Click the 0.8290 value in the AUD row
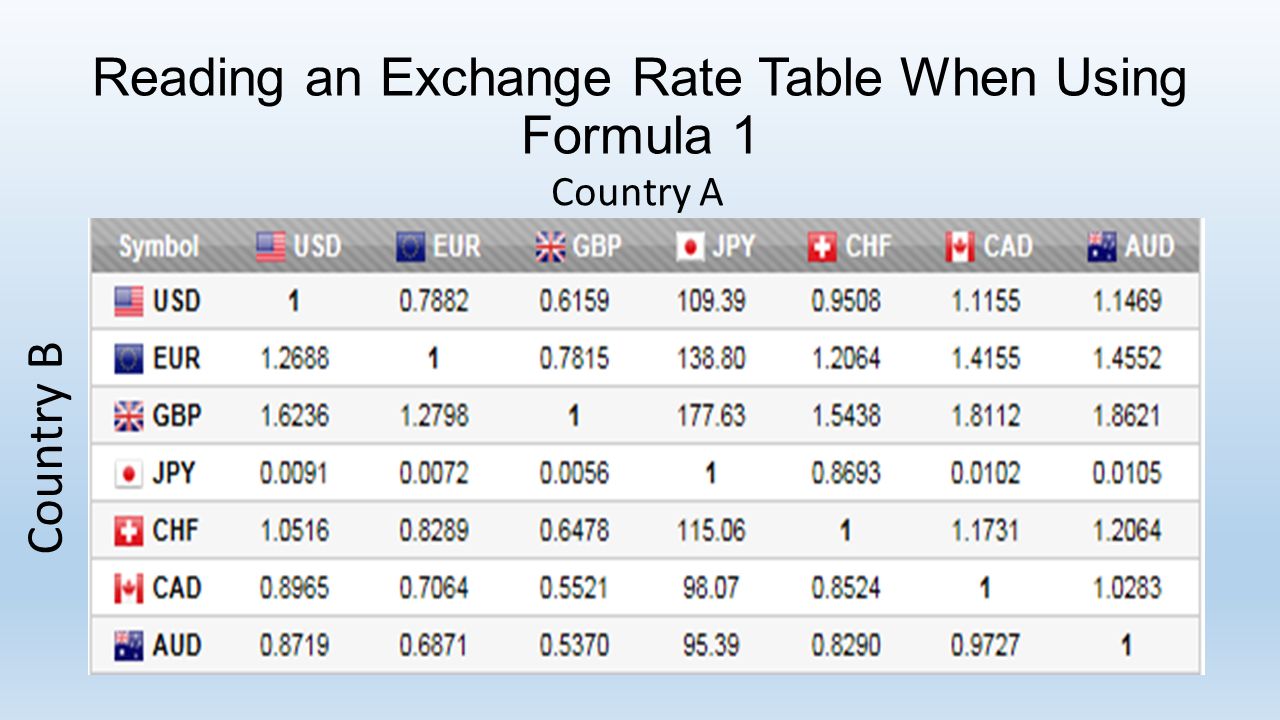The image size is (1280, 720). pos(846,646)
